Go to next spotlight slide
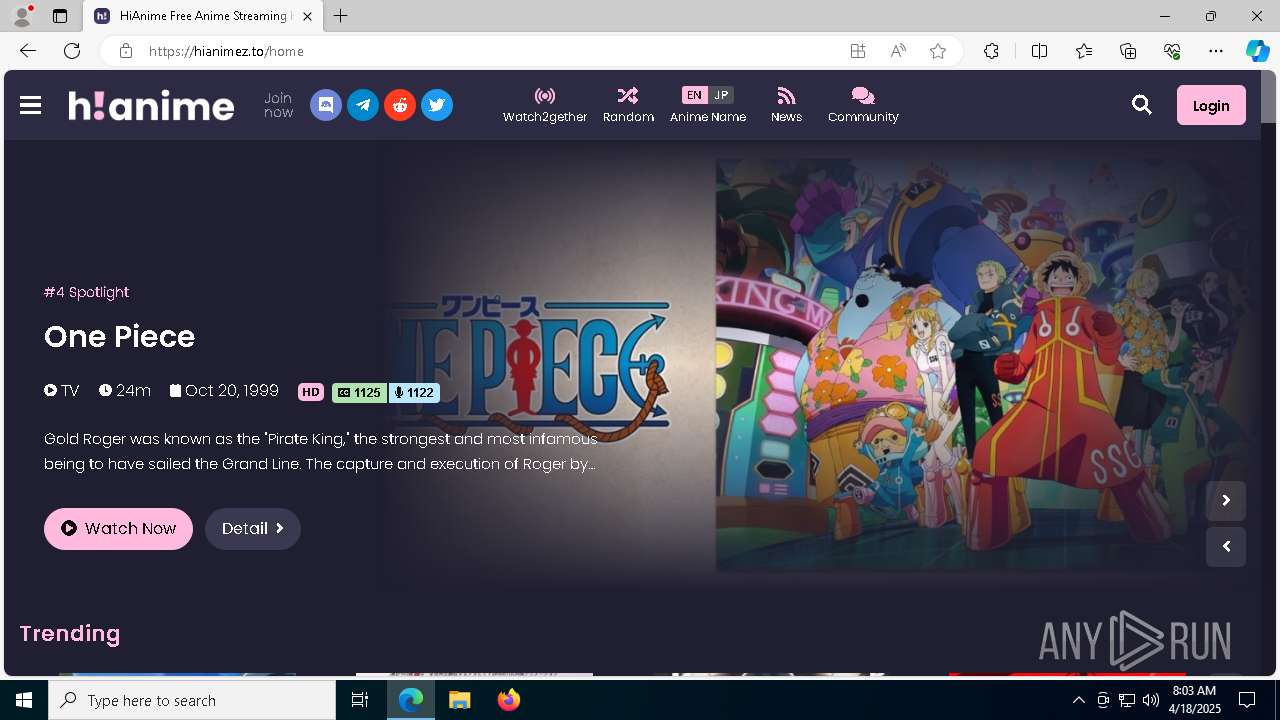Viewport: 1280px width, 720px height. pyautogui.click(x=1226, y=501)
